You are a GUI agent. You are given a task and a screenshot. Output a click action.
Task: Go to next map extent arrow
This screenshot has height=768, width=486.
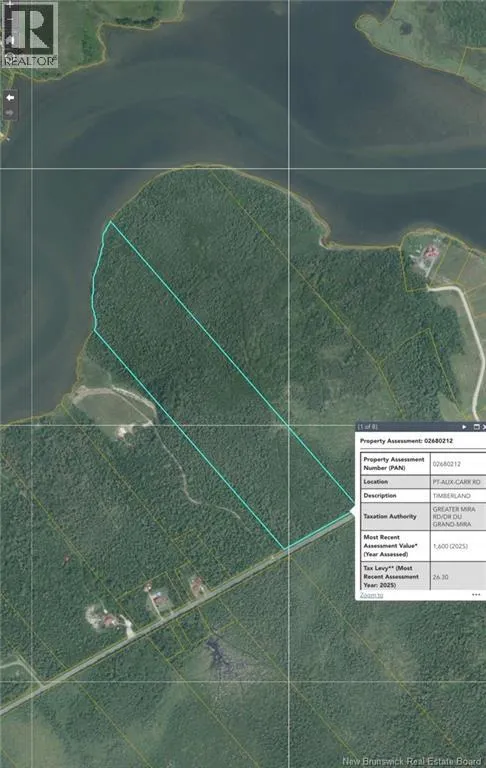(x=10, y=112)
